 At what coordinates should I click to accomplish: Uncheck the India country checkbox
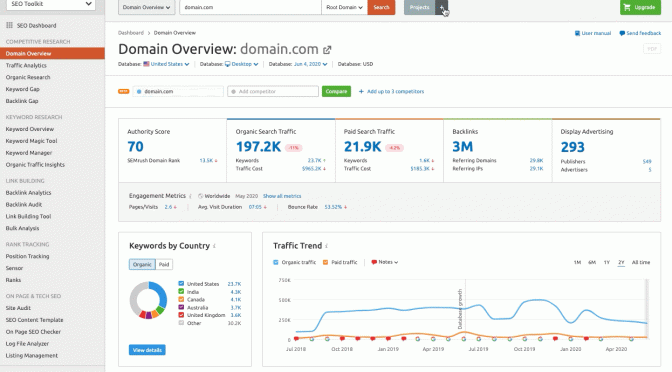(181, 291)
